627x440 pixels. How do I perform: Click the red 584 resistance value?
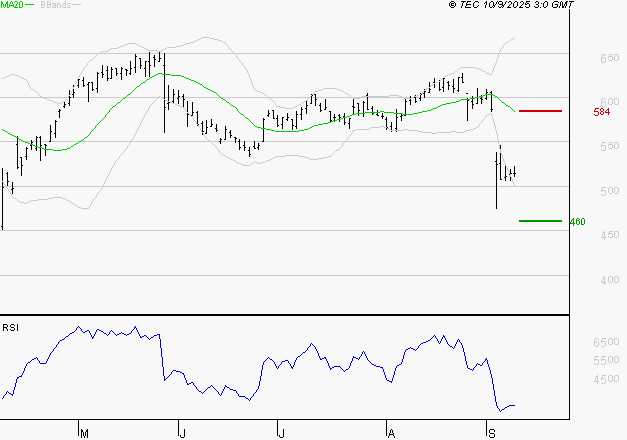coord(601,112)
